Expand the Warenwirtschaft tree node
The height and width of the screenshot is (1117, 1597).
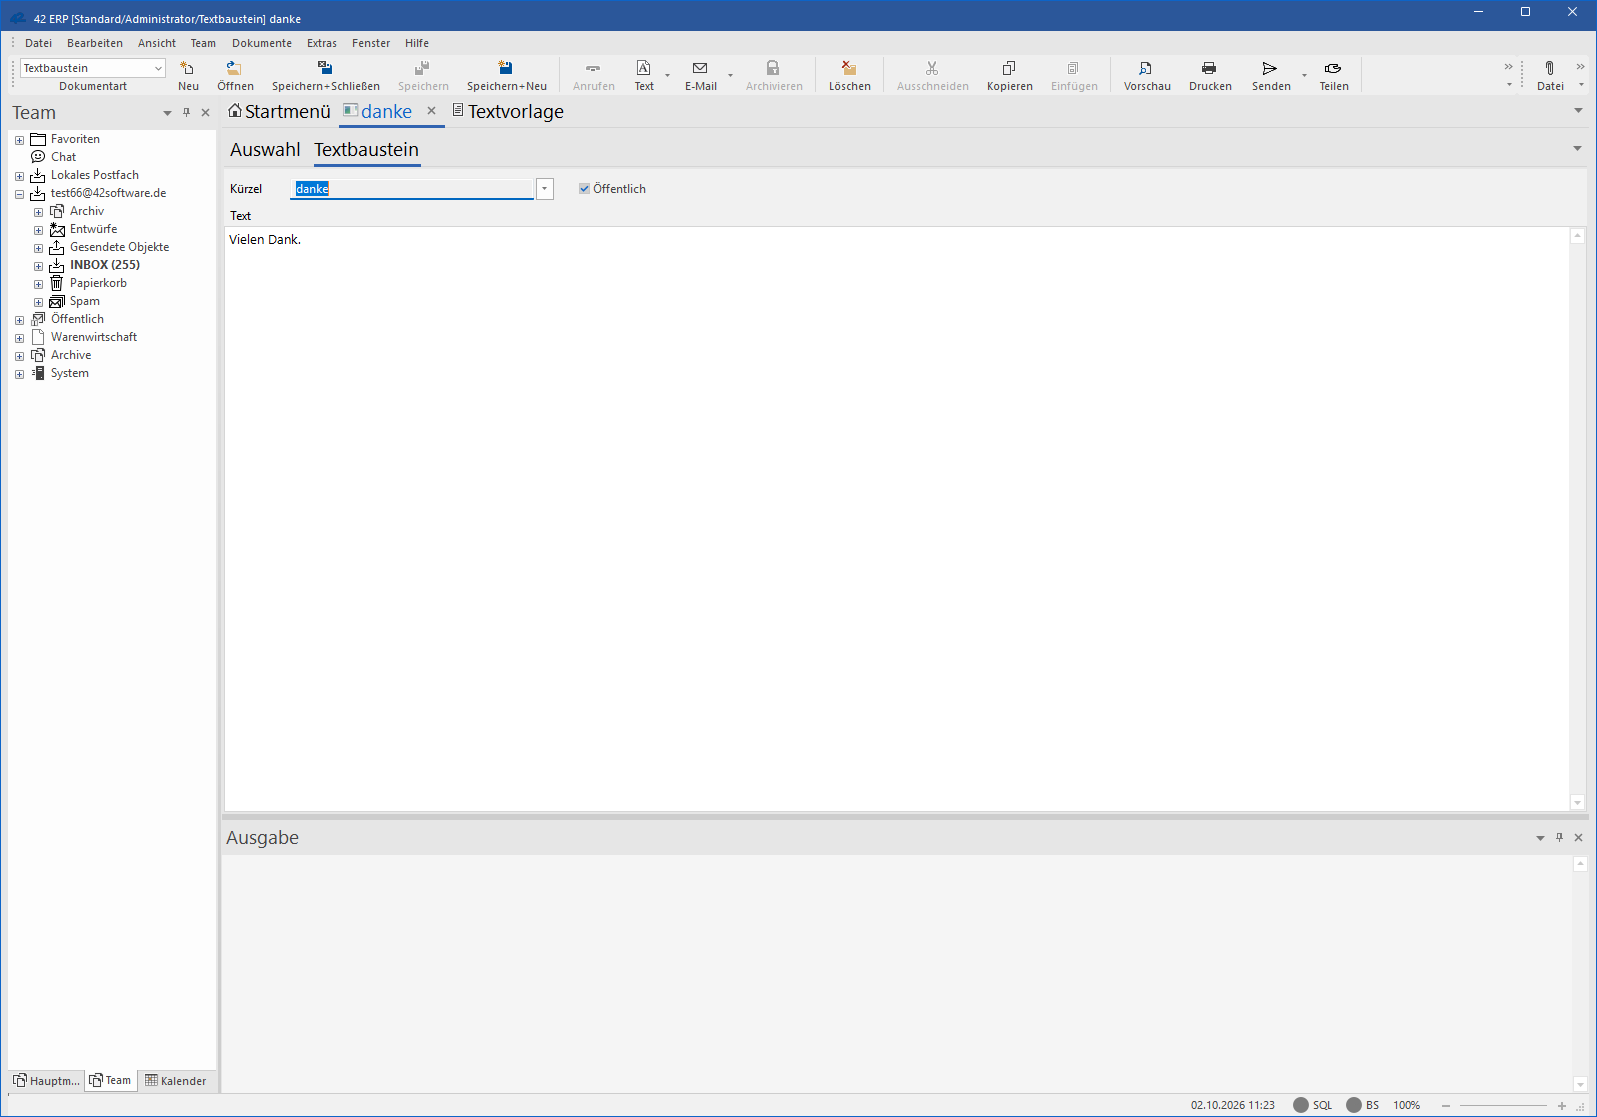click(x=19, y=338)
